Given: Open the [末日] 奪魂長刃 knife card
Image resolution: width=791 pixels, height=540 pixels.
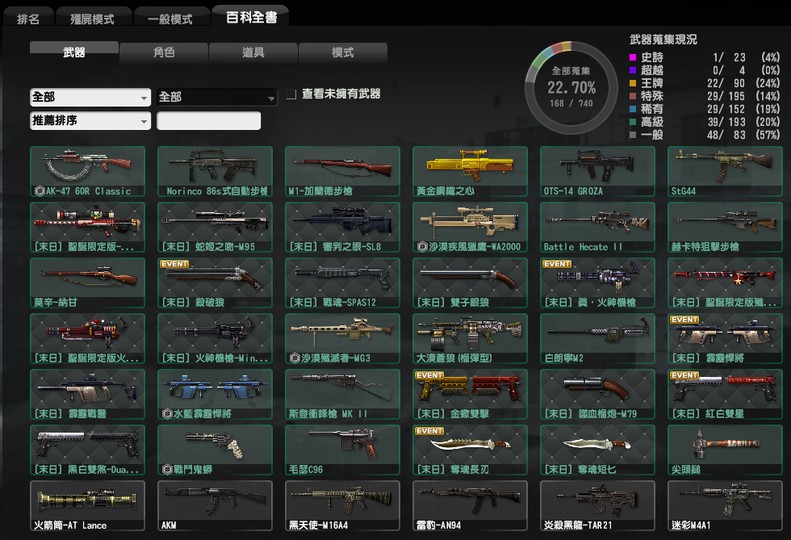Looking at the screenshot, I should [470, 450].
